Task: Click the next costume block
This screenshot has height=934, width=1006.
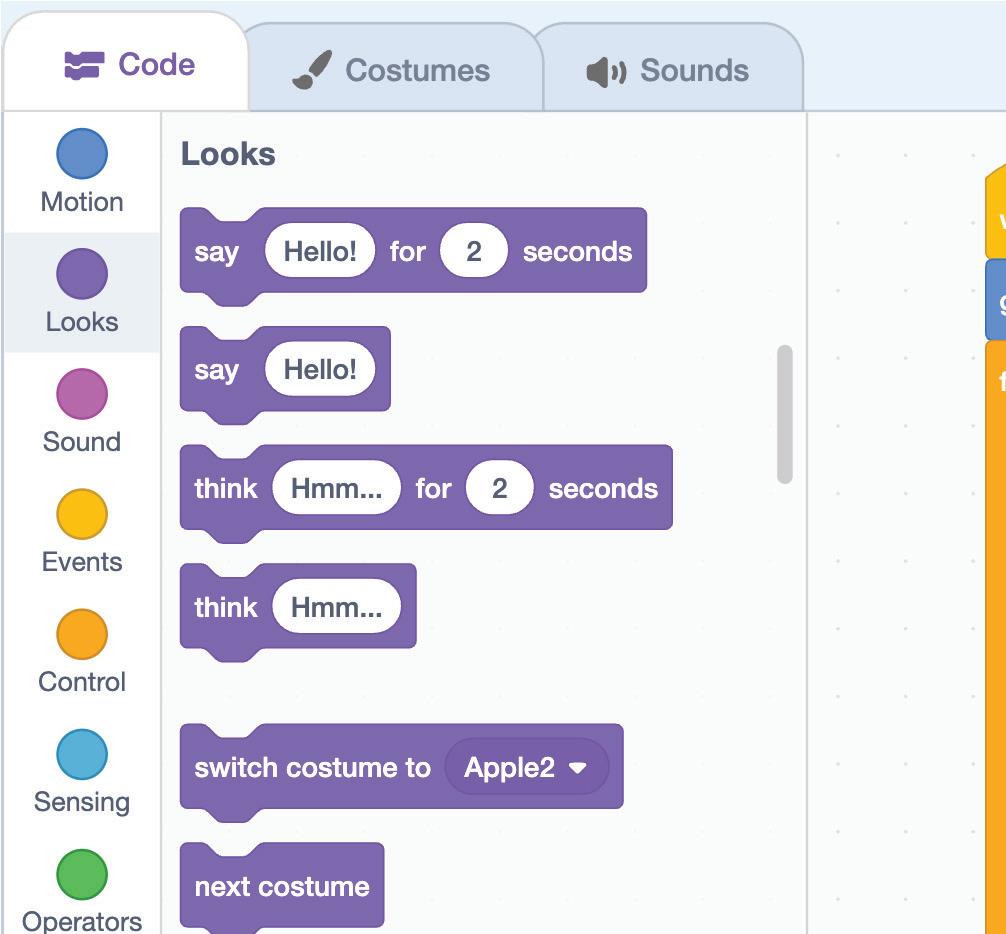Action: 282,886
